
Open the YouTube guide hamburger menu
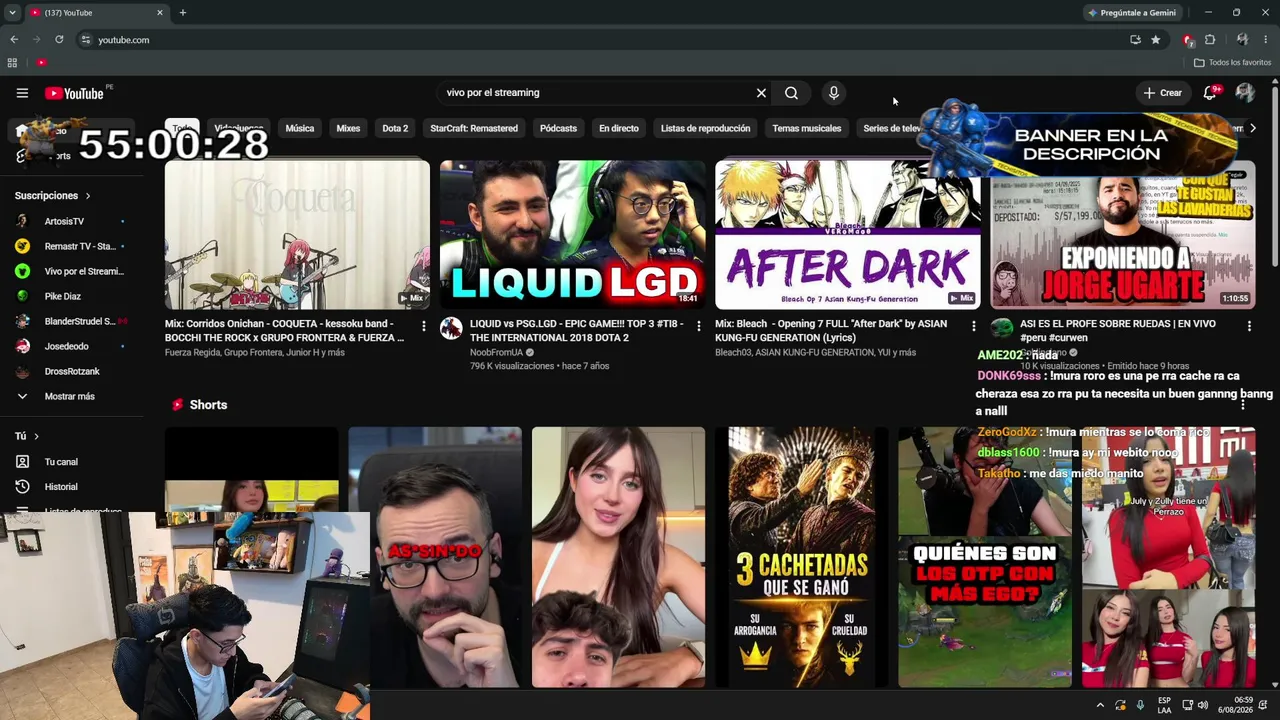point(22,93)
